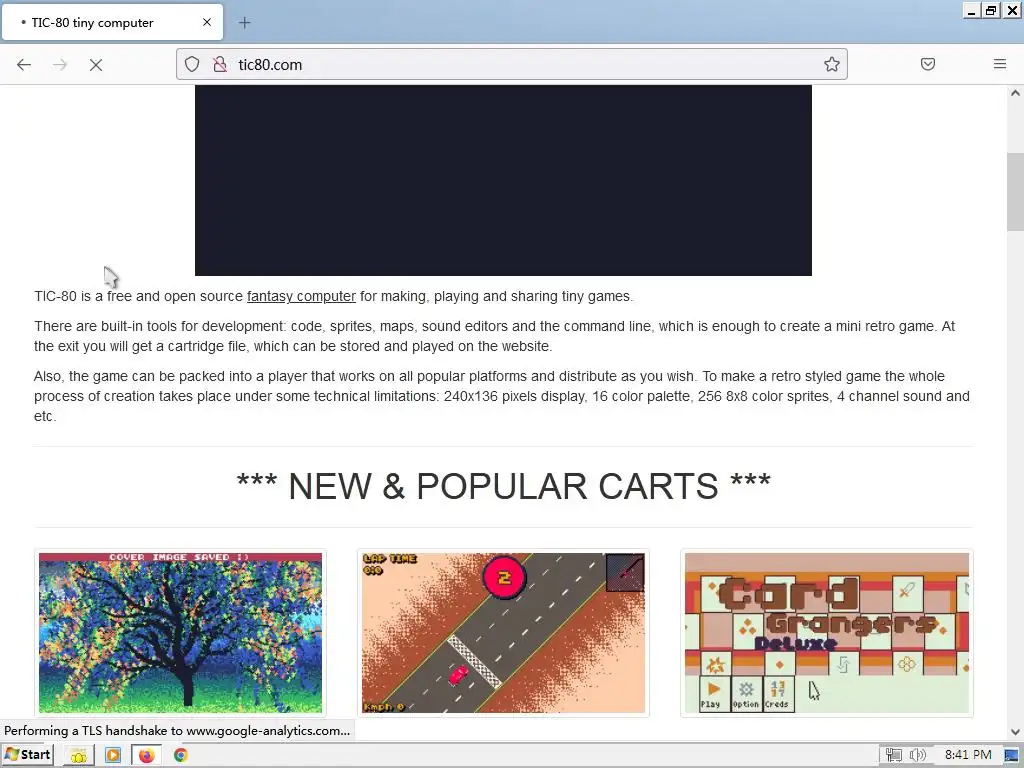Image resolution: width=1024 pixels, height=768 pixels.
Task: Open the volume speaker tray icon
Action: tap(917, 756)
